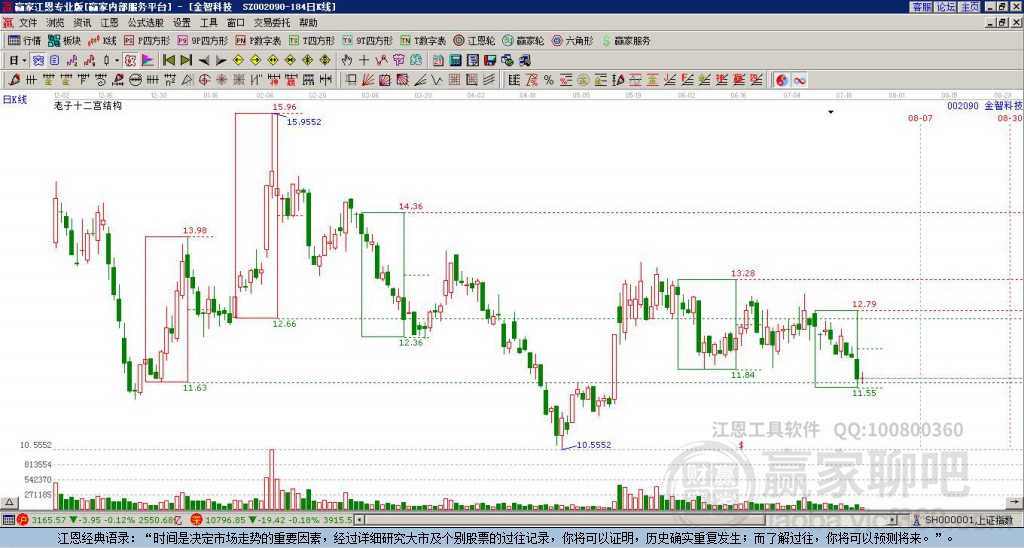Viewport: 1024px width, 548px height.
Task: Open 赢家服务 with dollar icon
Action: [x=626, y=40]
